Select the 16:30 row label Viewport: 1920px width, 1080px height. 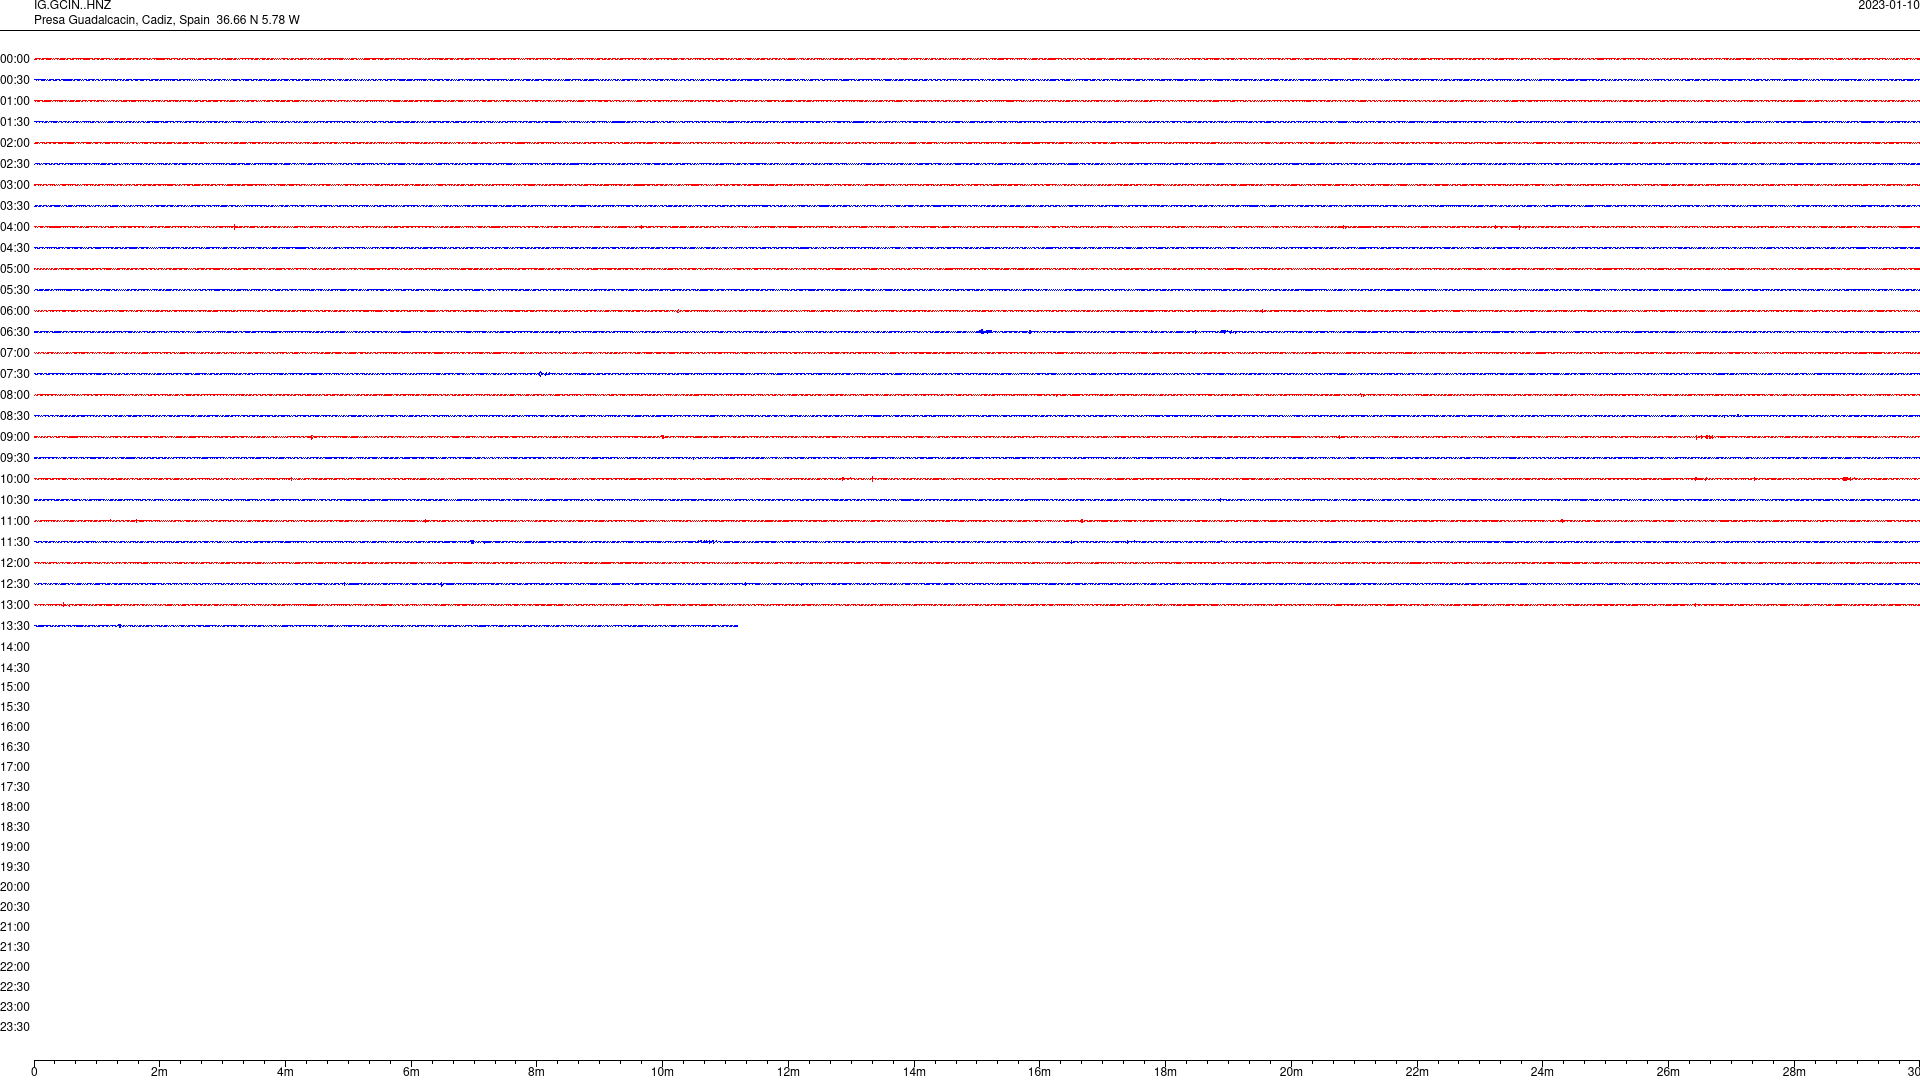pyautogui.click(x=15, y=747)
